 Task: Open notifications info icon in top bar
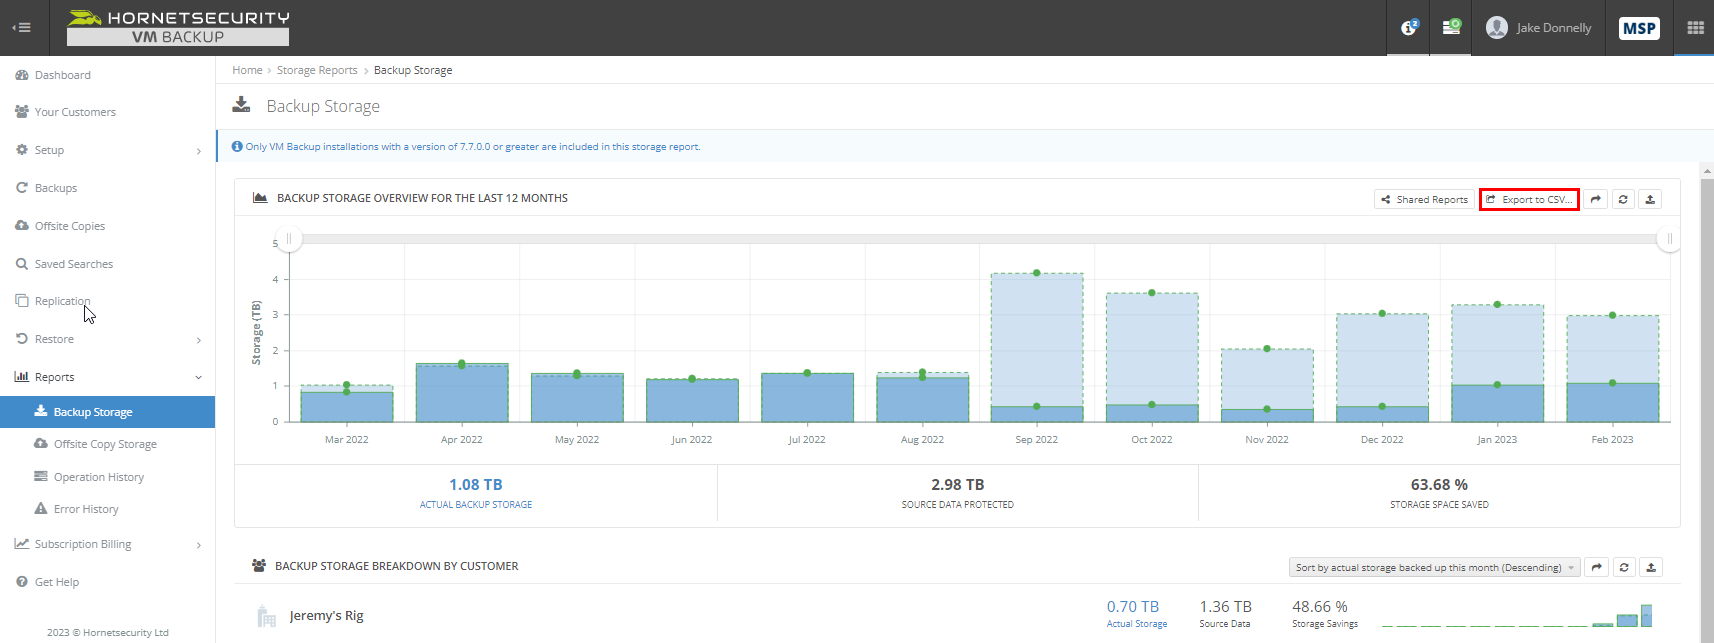pyautogui.click(x=1409, y=28)
